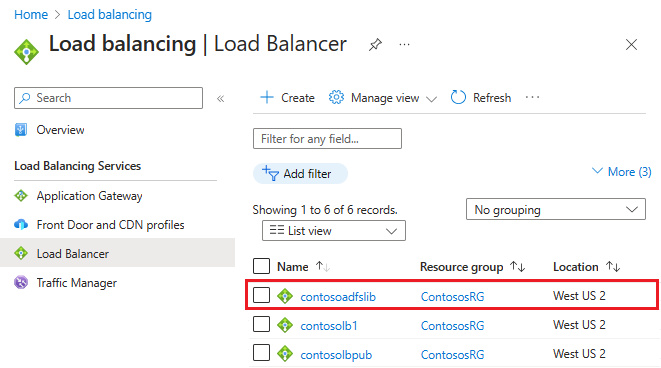Tick the select-all checkbox in table header
Image resolution: width=661 pixels, height=368 pixels.
pyautogui.click(x=261, y=266)
